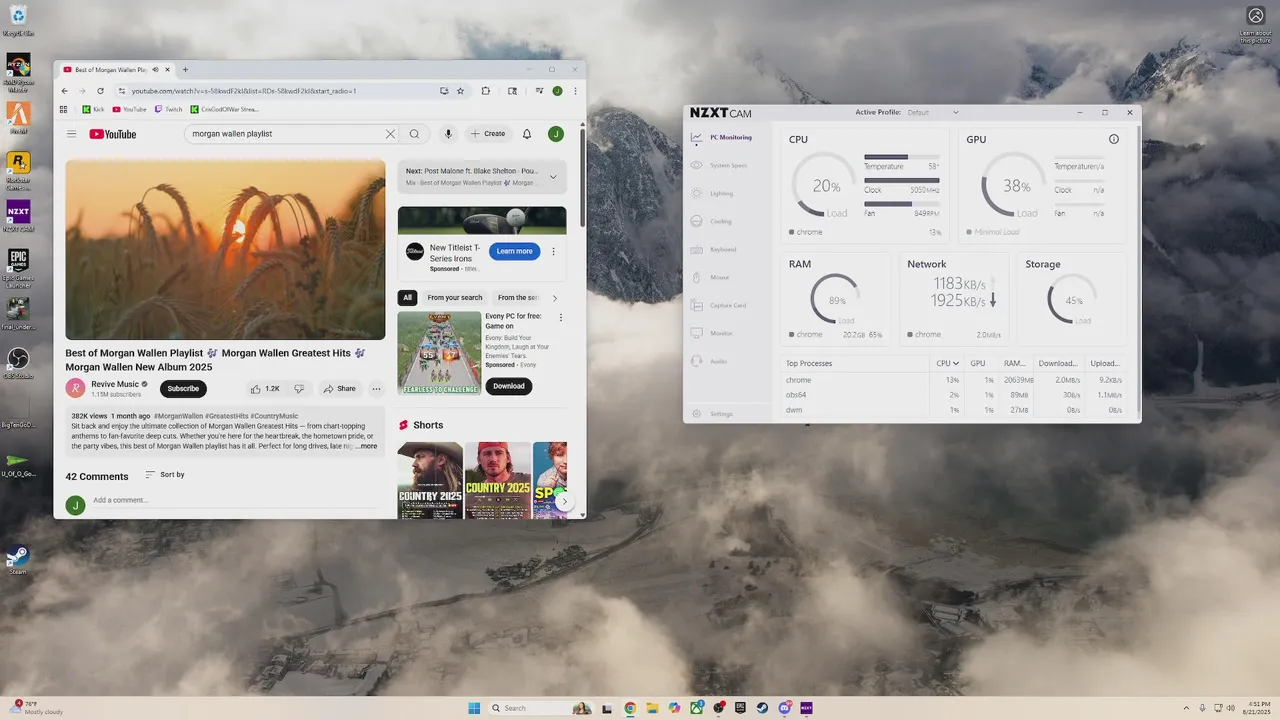Open weather widget in taskbar
Viewport: 1280px width, 720px height.
click(x=38, y=708)
